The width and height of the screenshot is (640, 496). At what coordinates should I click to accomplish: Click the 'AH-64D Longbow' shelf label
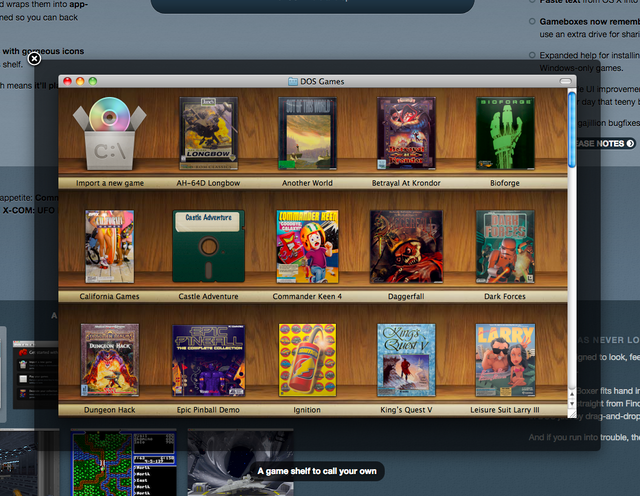coord(208,183)
